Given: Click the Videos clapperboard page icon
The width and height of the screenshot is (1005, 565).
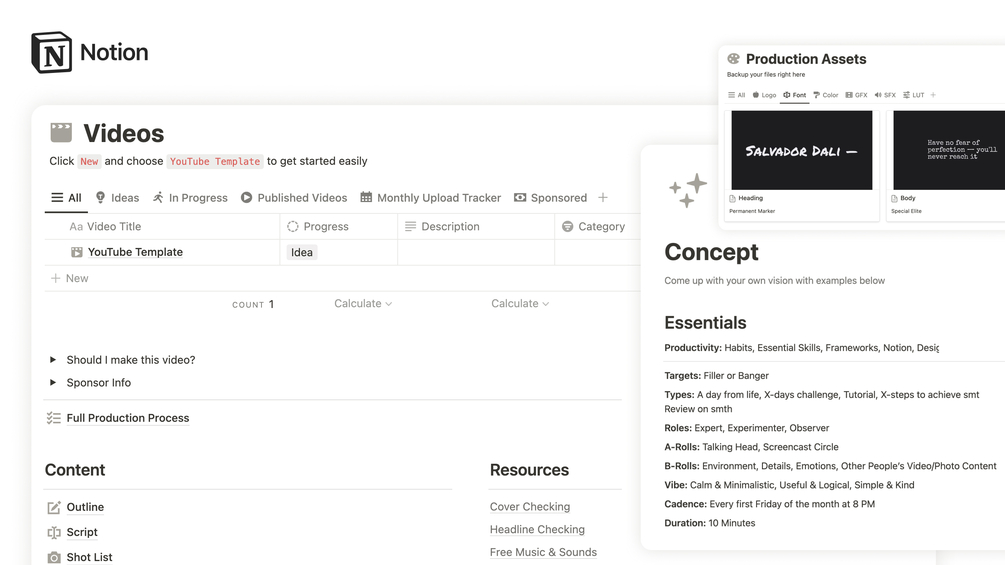Looking at the screenshot, I should point(61,133).
